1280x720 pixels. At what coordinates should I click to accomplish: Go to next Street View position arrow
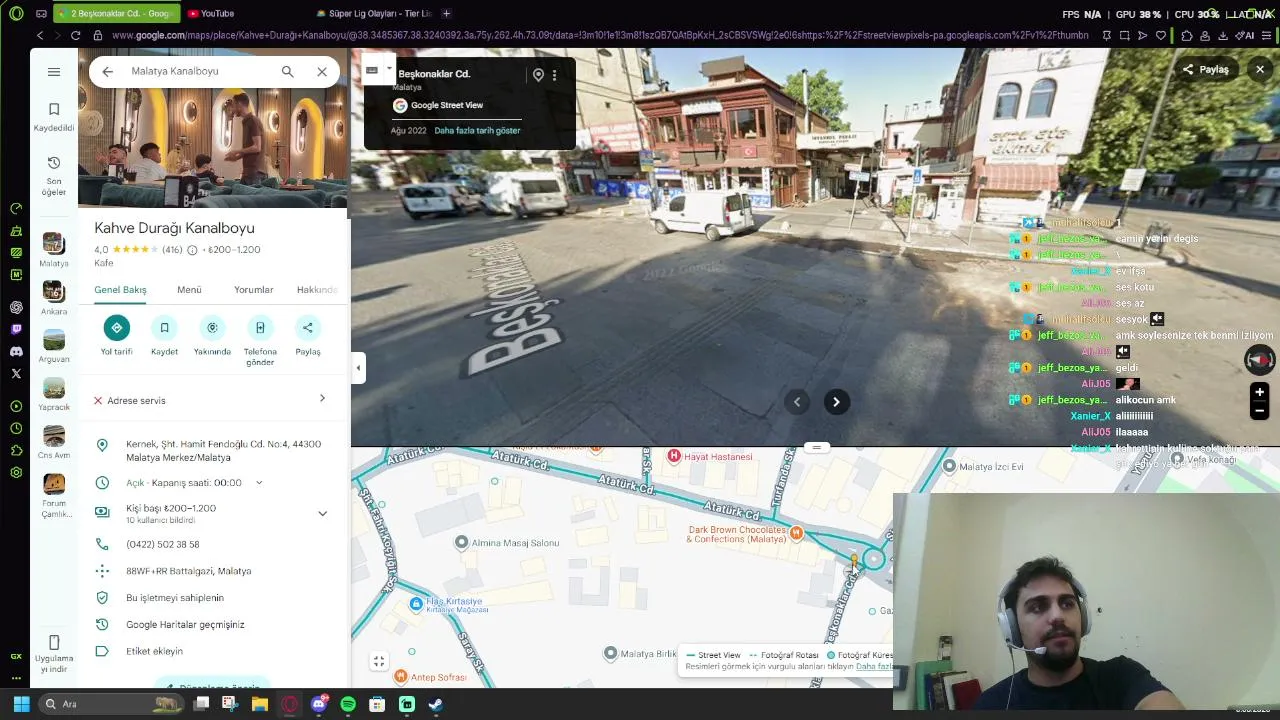tap(837, 402)
